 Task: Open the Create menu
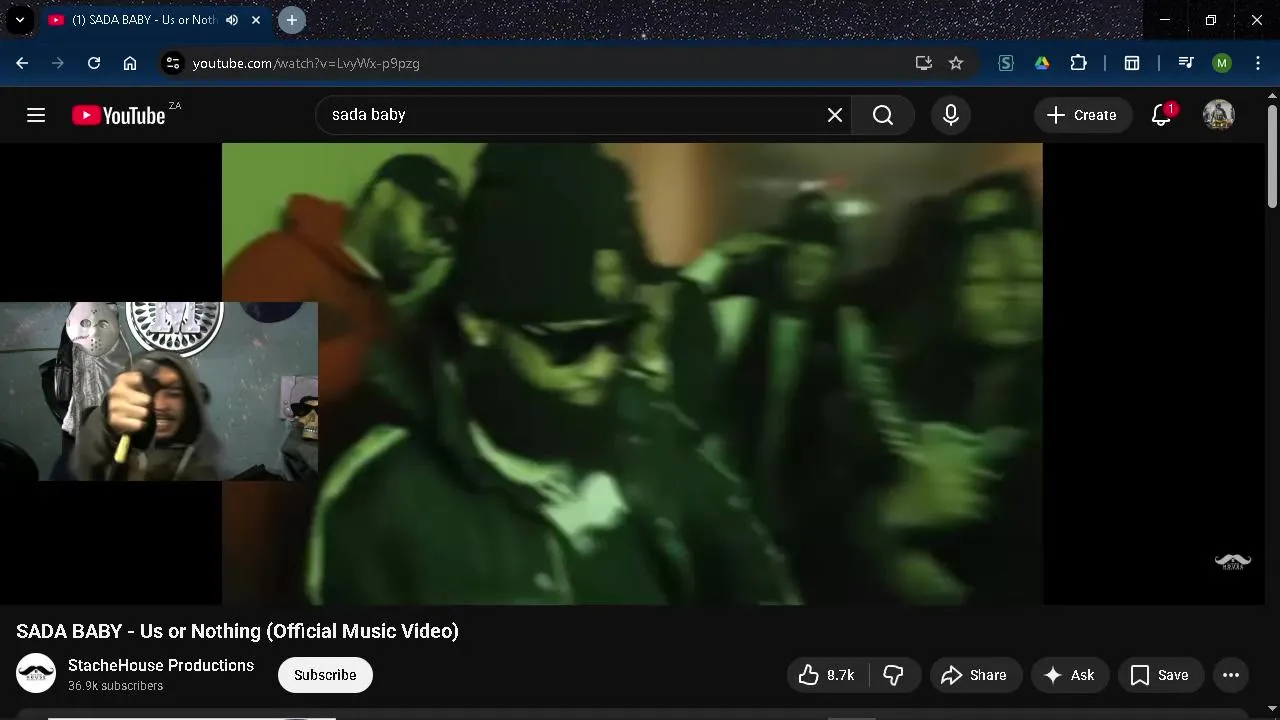coord(1082,115)
